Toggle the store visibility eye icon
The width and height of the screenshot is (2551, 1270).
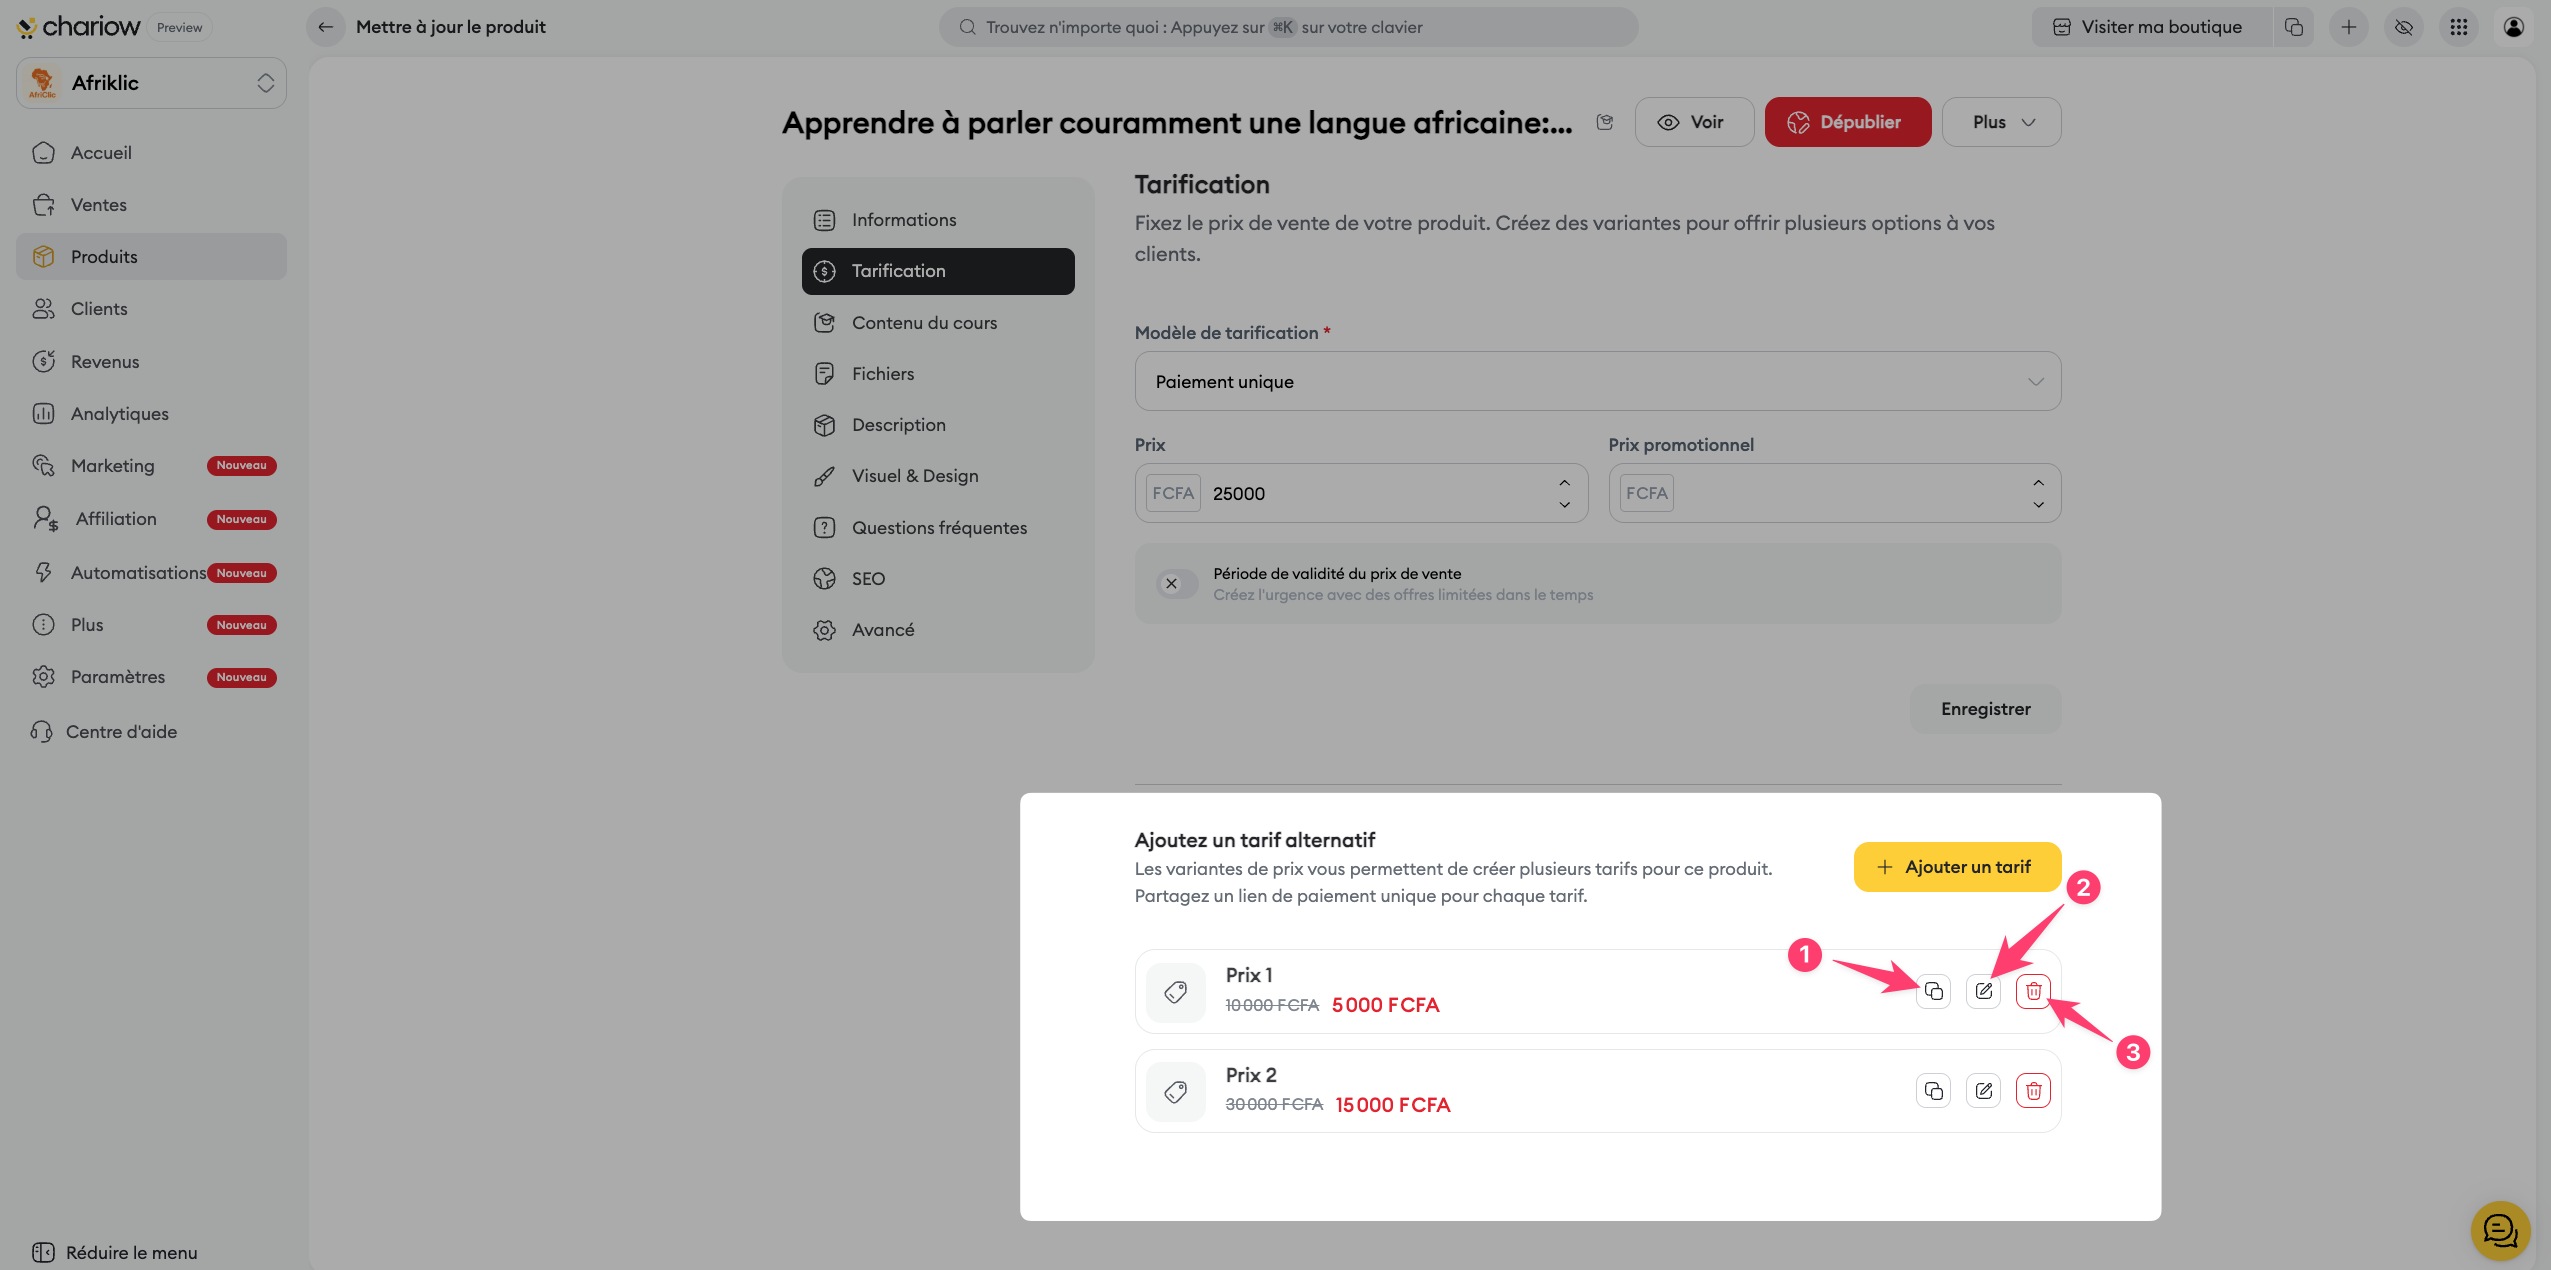pyautogui.click(x=2404, y=27)
